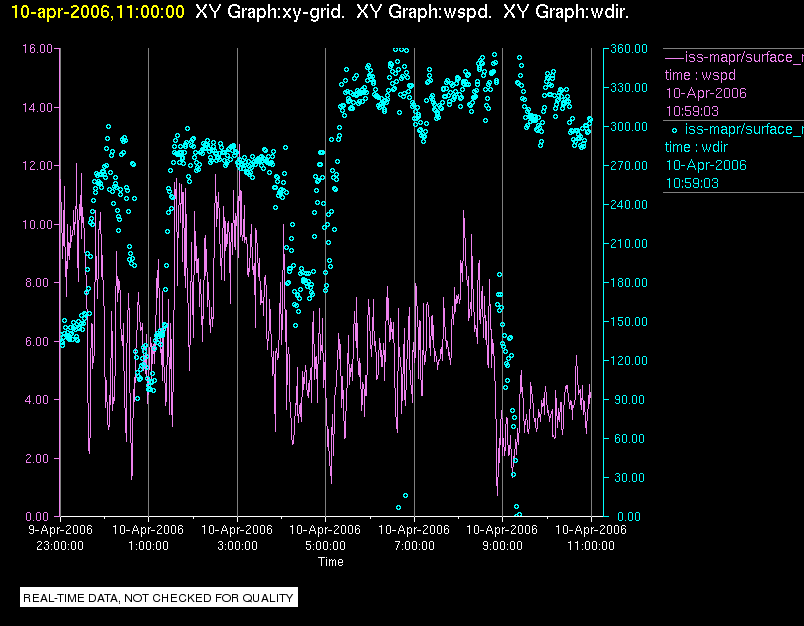Click the 180.00 wind direction axis label

tap(629, 283)
